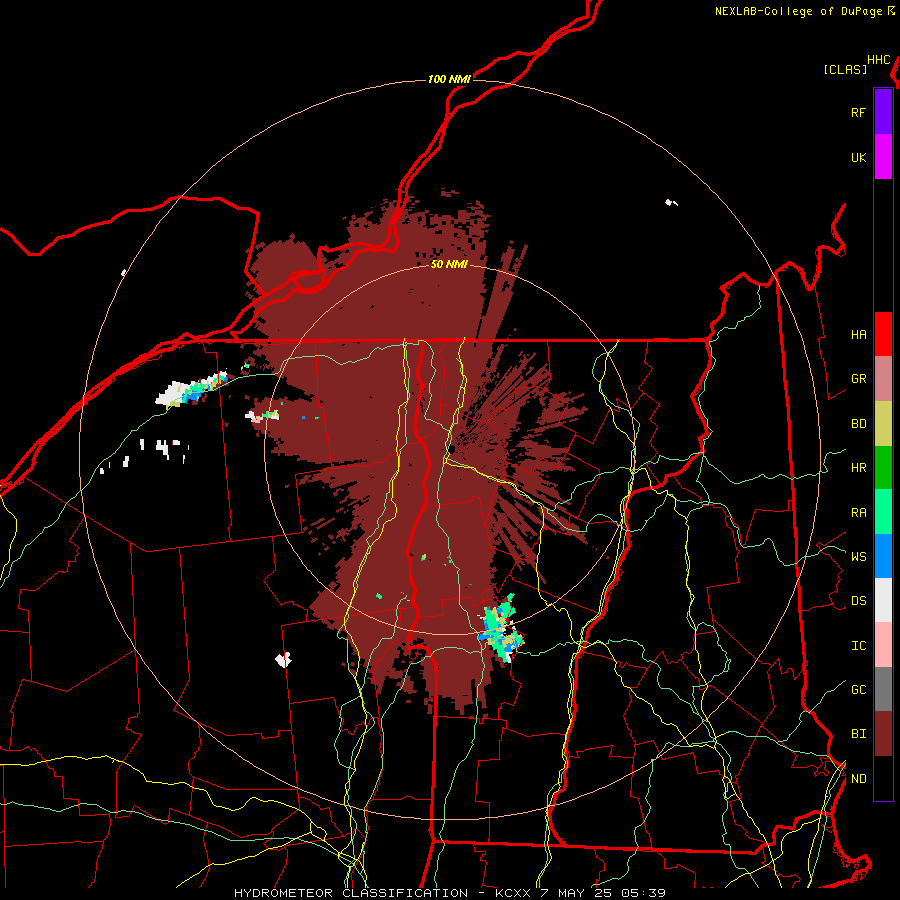Click the rain cell near southeast 50 NMI ring

pos(501,628)
